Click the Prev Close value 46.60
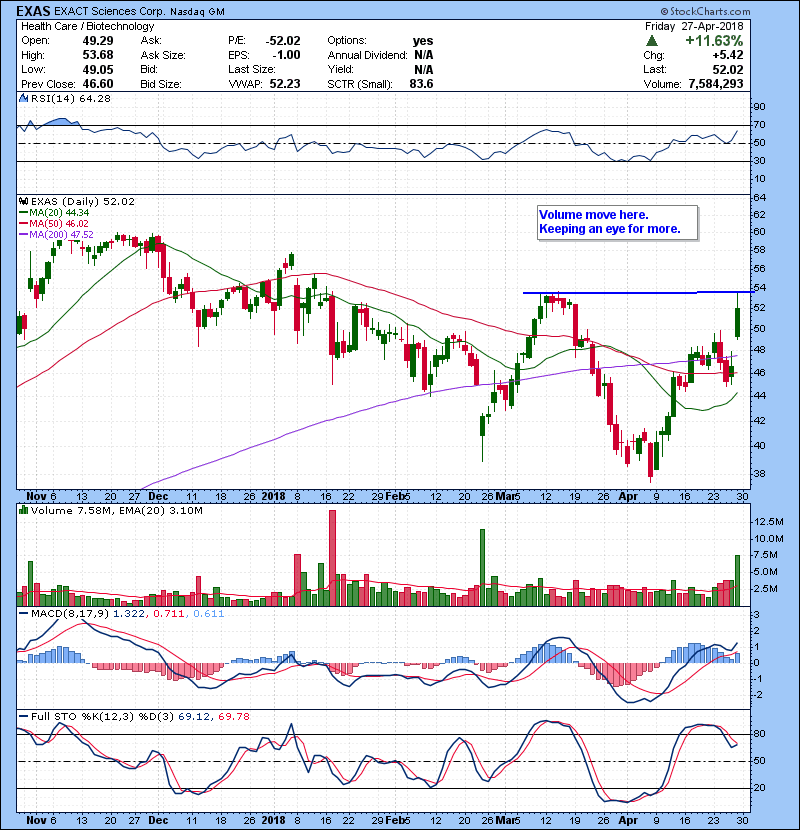The width and height of the screenshot is (800, 830). point(97,84)
